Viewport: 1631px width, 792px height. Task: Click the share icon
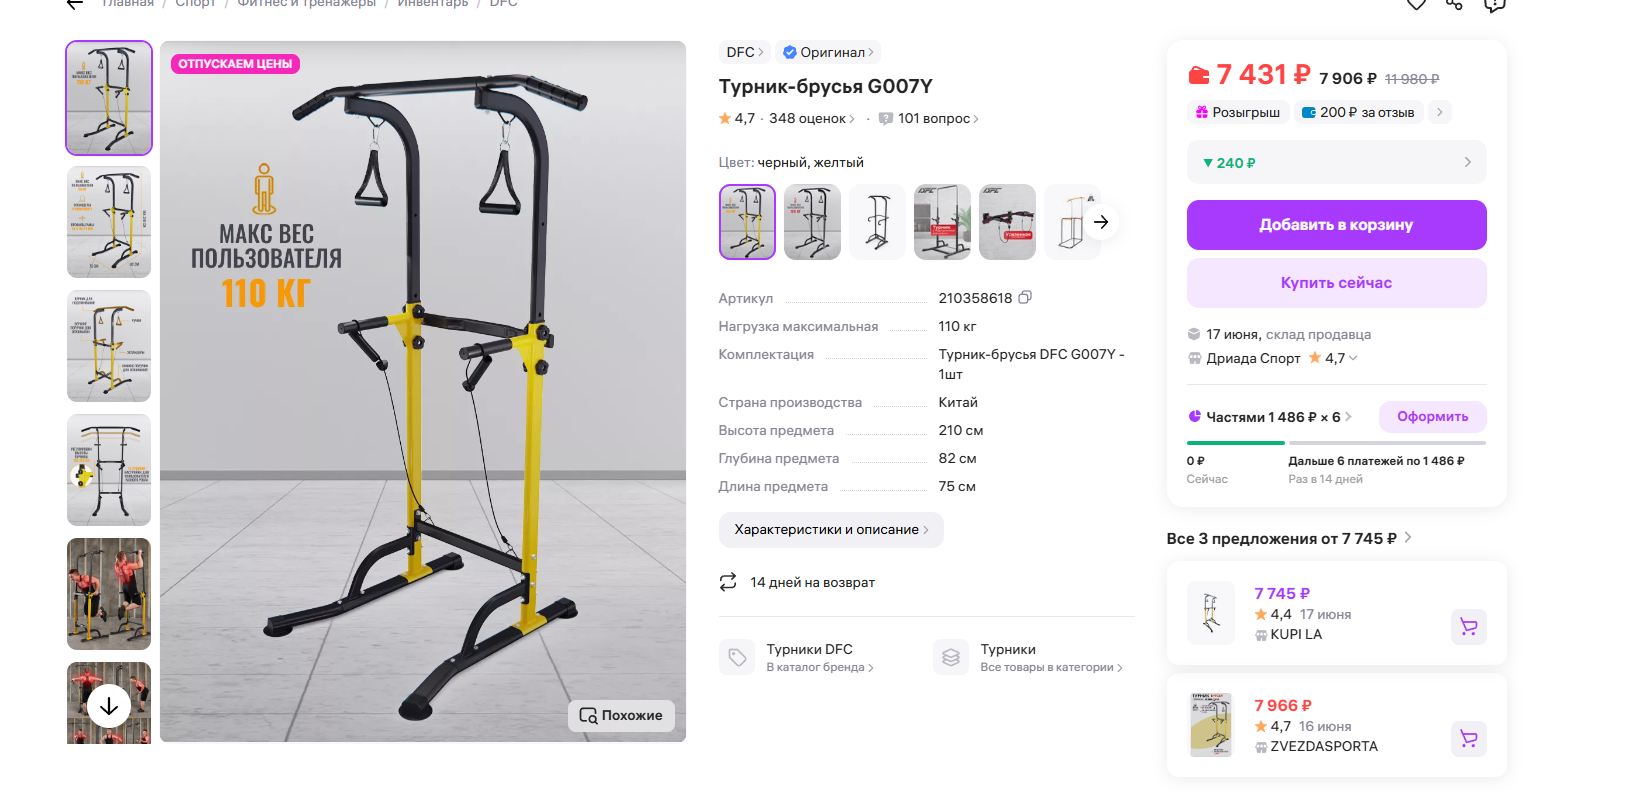click(1454, 4)
